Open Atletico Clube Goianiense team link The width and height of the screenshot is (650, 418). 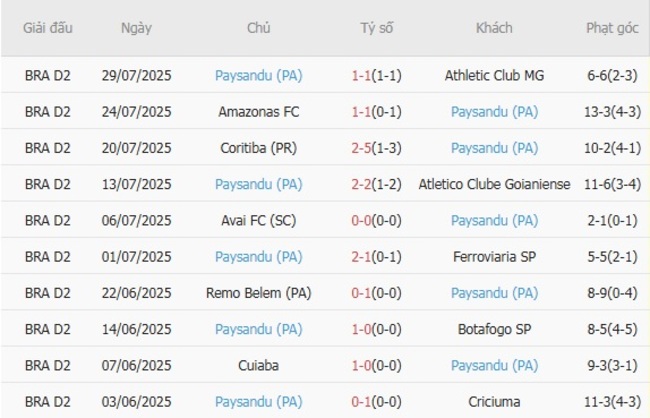[495, 184]
